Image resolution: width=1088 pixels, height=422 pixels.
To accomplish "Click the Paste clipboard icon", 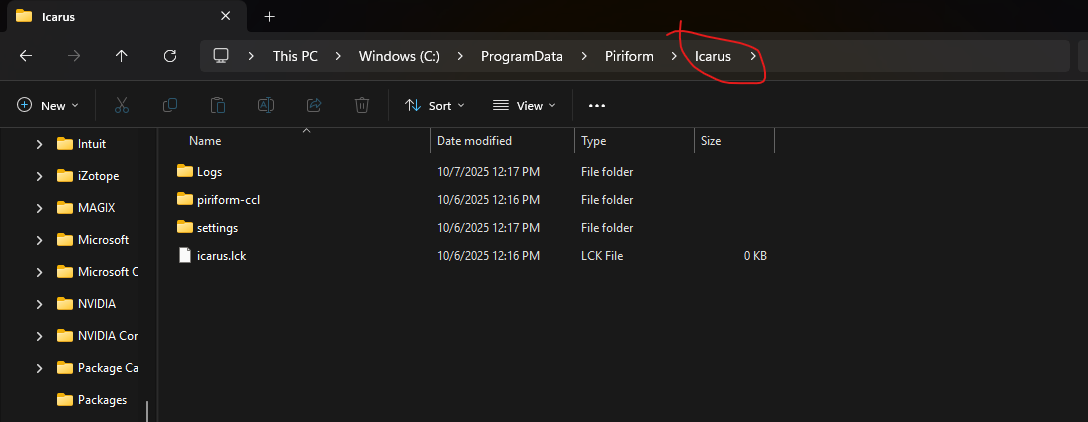I will 218,105.
